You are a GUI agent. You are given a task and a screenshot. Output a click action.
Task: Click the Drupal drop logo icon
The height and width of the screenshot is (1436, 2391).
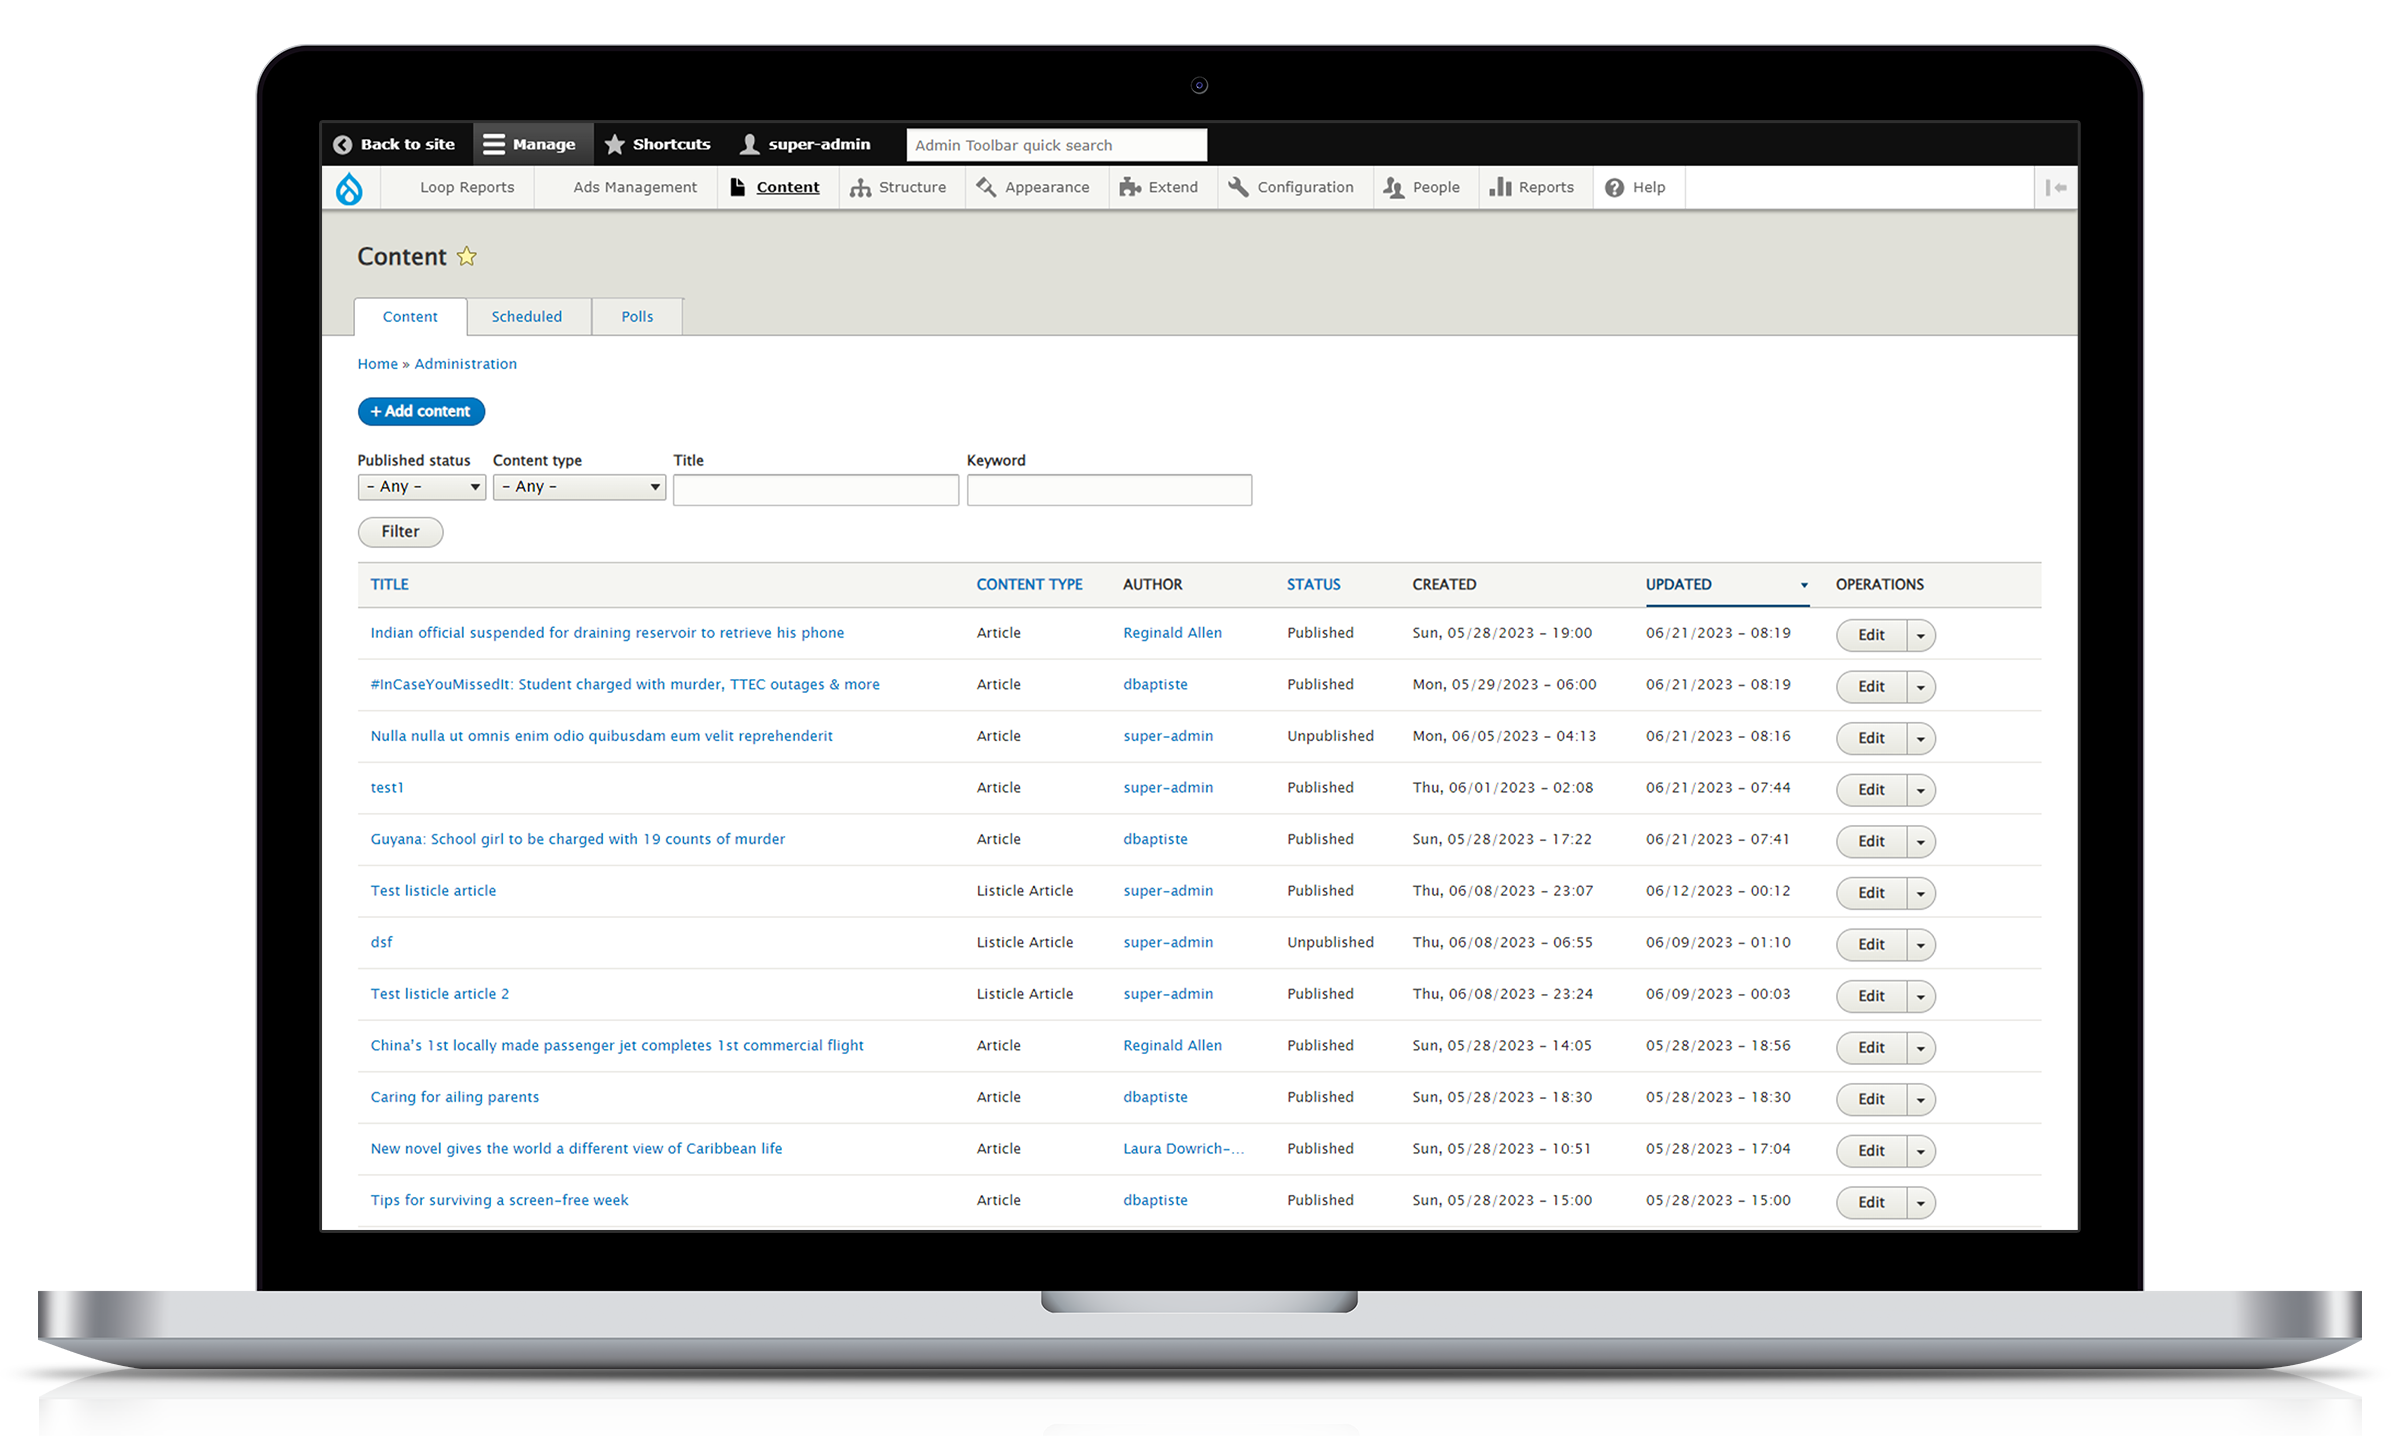[349, 188]
